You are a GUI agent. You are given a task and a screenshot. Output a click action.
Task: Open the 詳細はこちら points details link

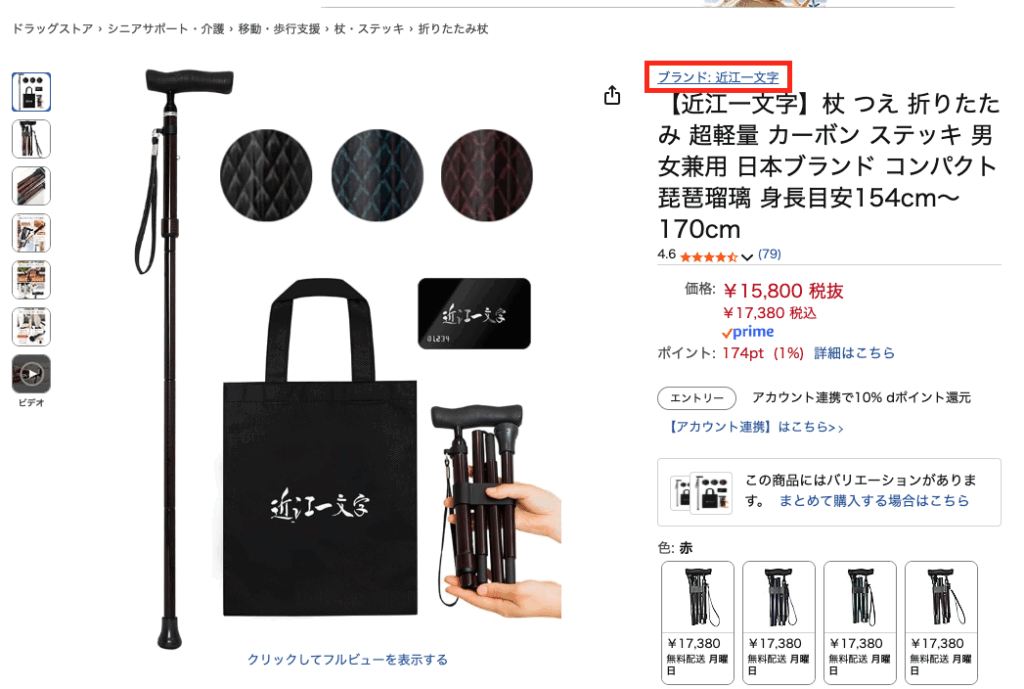click(854, 353)
